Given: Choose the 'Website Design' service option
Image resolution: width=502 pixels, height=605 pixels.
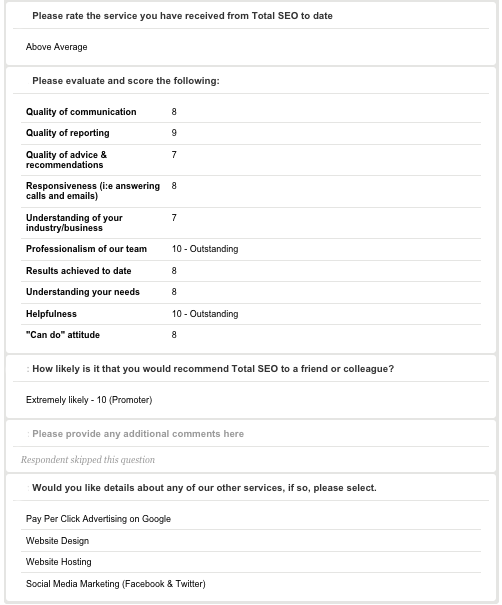Looking at the screenshot, I should (x=57, y=541).
